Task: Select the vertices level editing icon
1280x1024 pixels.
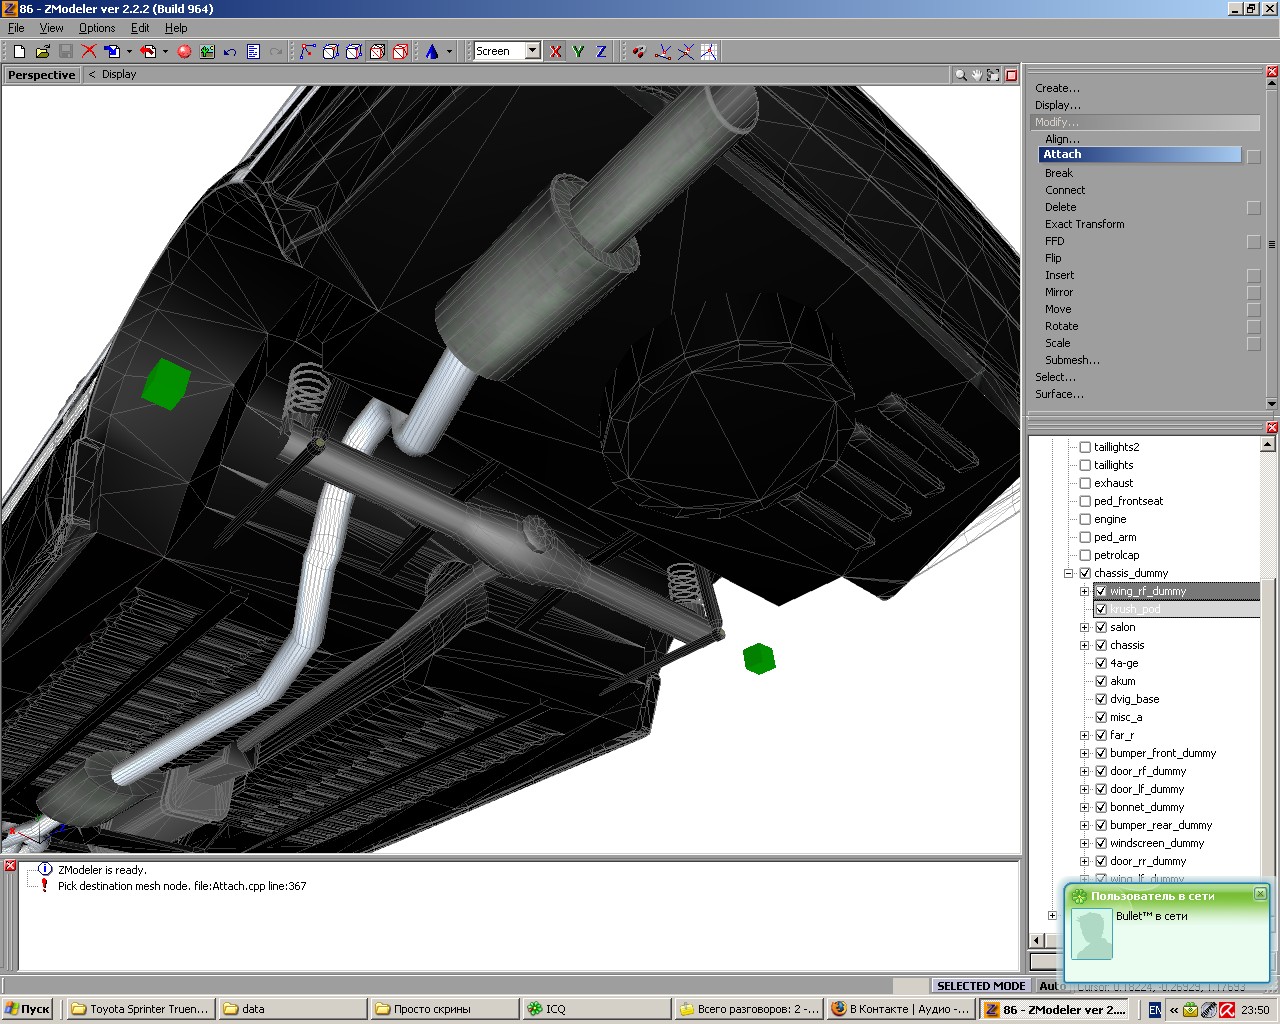Action: (307, 51)
